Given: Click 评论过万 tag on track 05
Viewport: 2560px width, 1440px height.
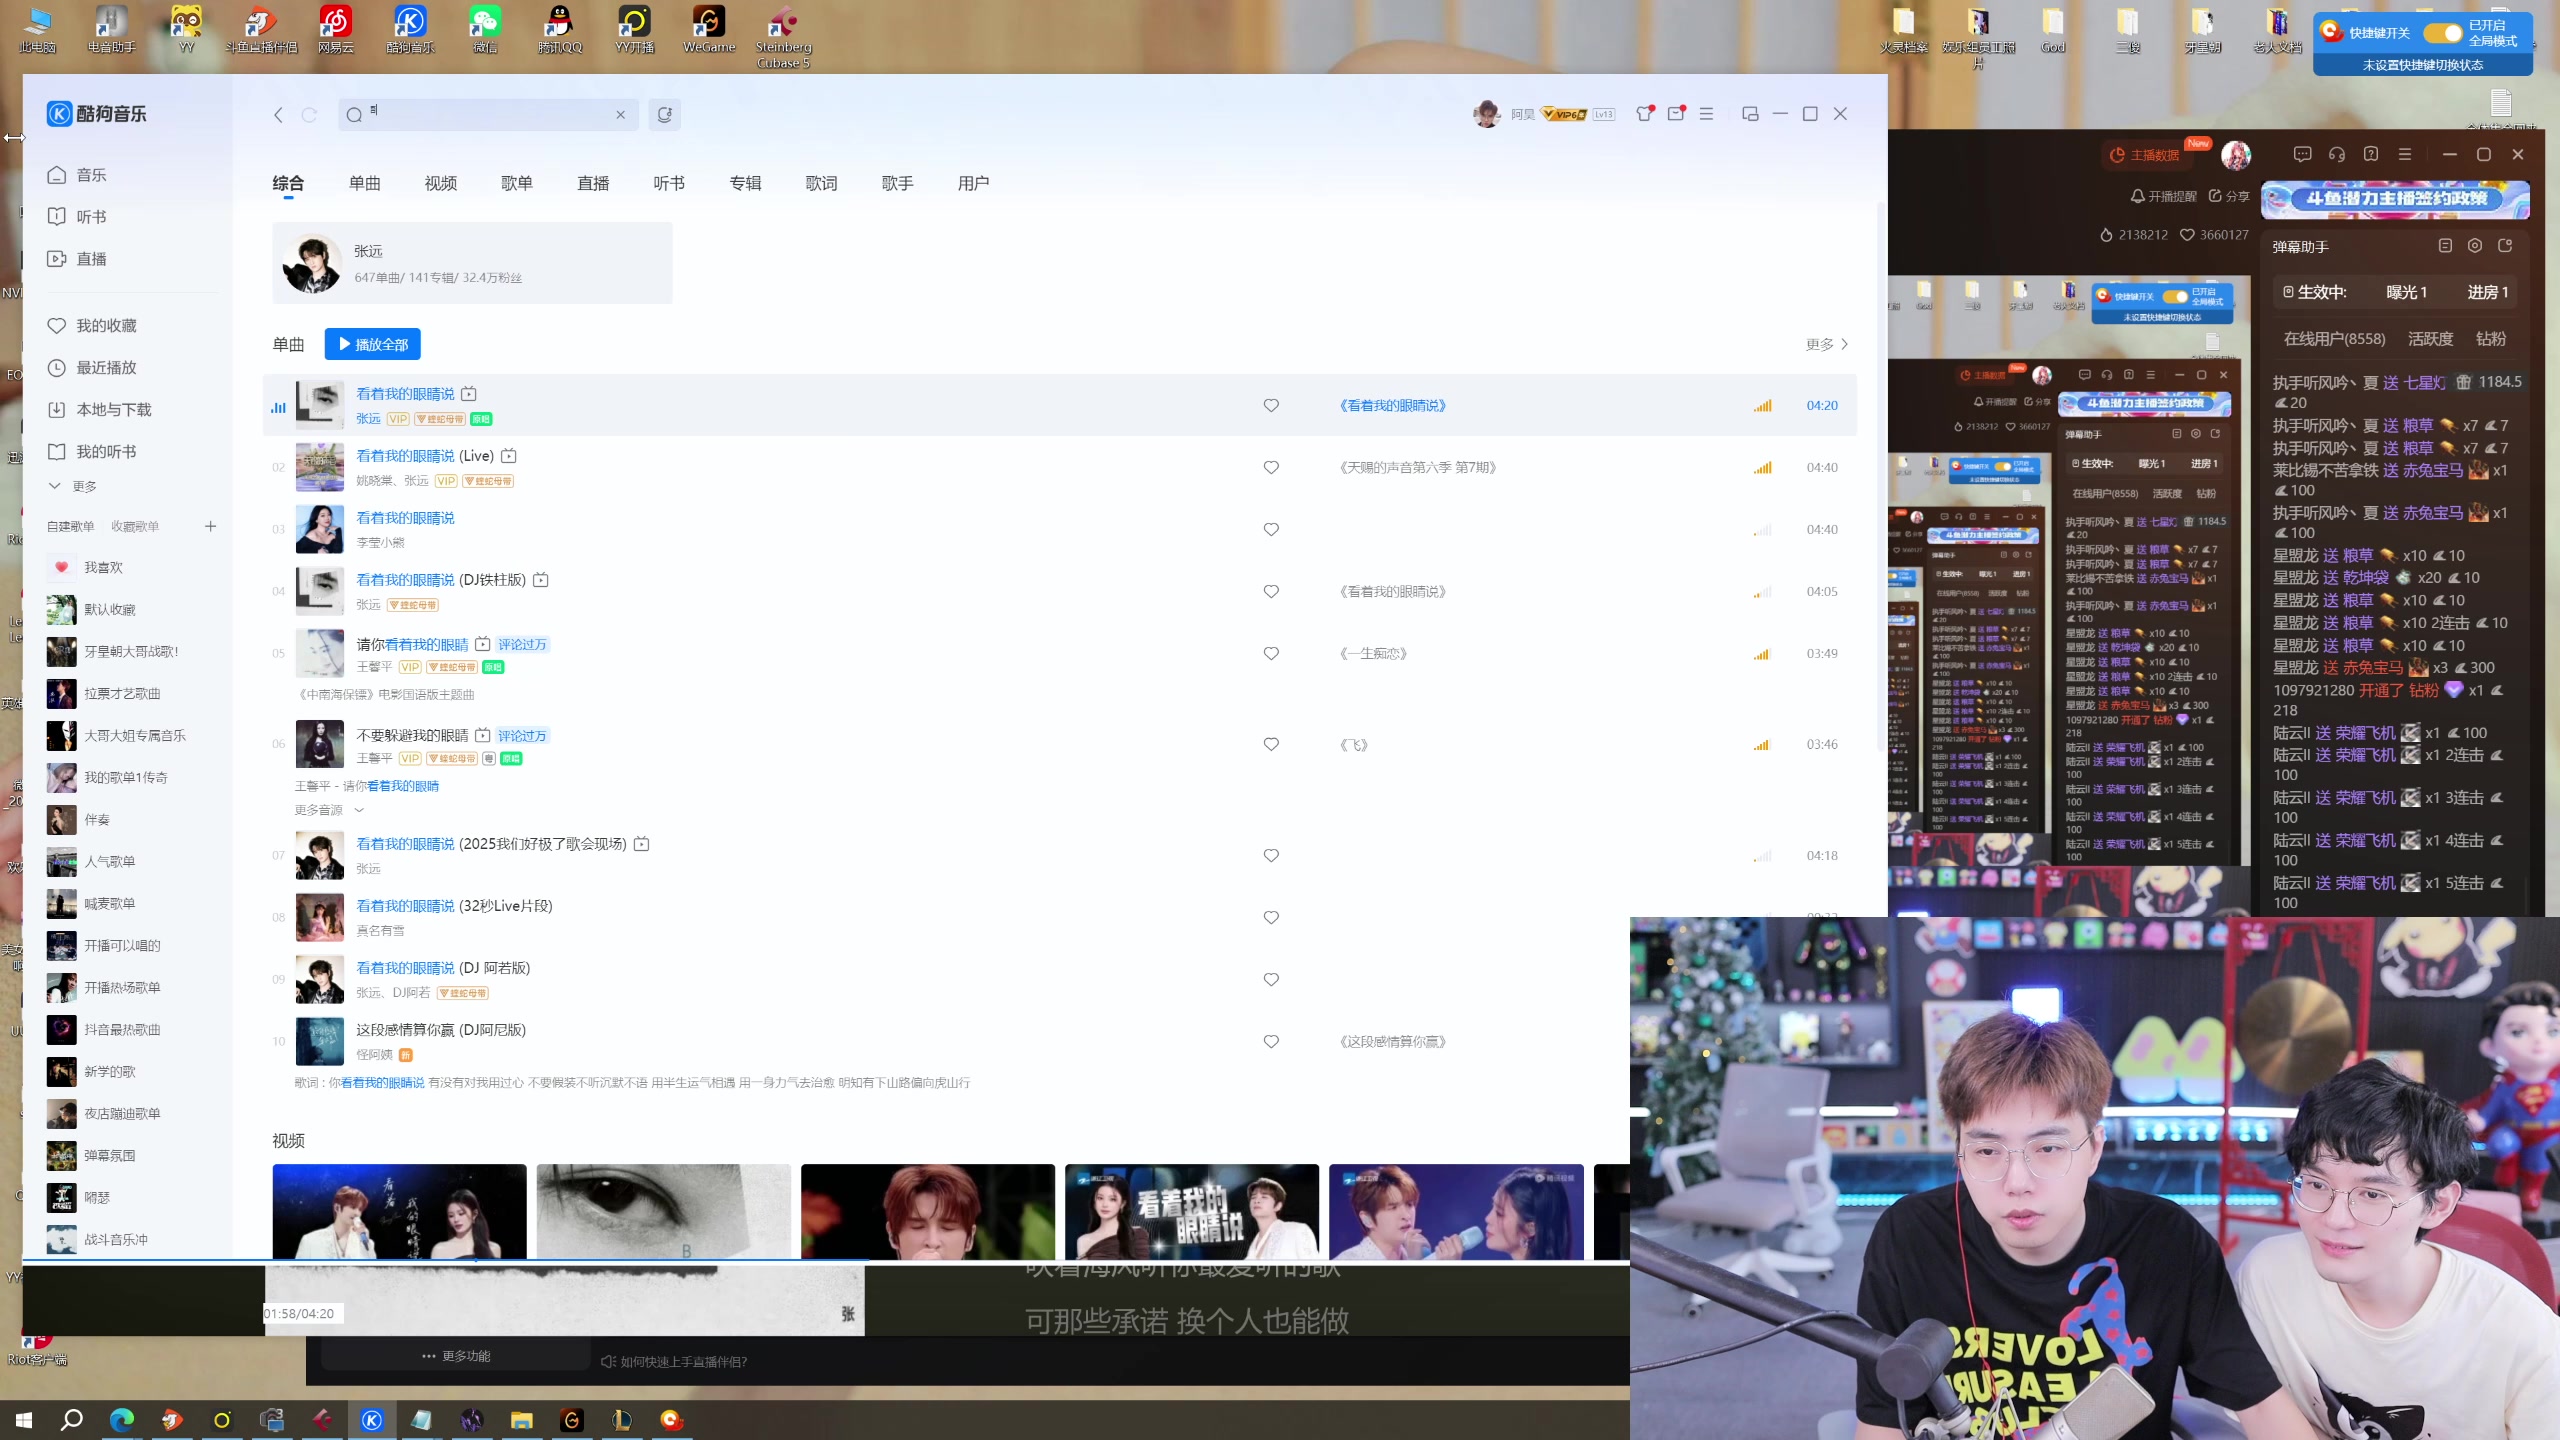Looking at the screenshot, I should [522, 644].
